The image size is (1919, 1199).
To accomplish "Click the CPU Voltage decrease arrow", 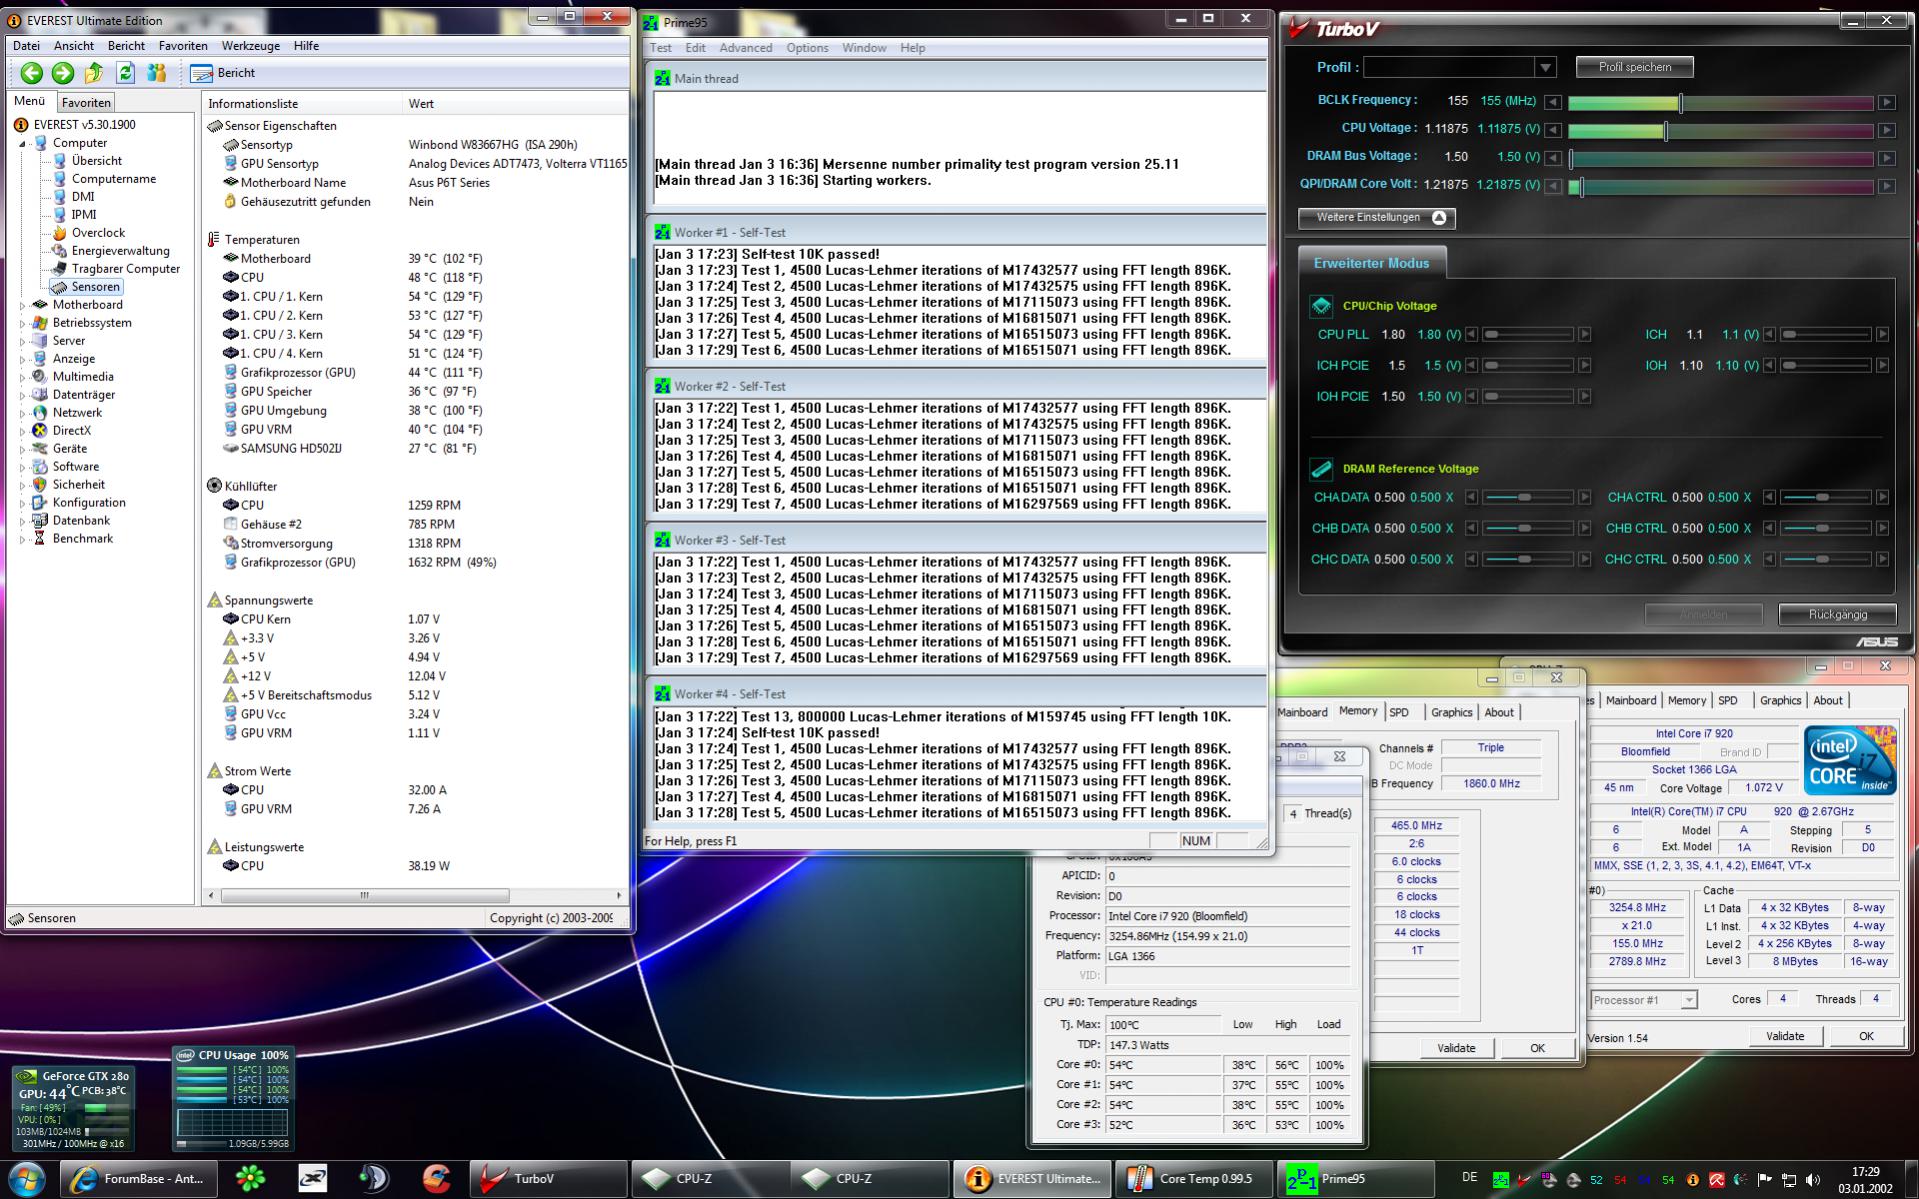I will click(1553, 130).
